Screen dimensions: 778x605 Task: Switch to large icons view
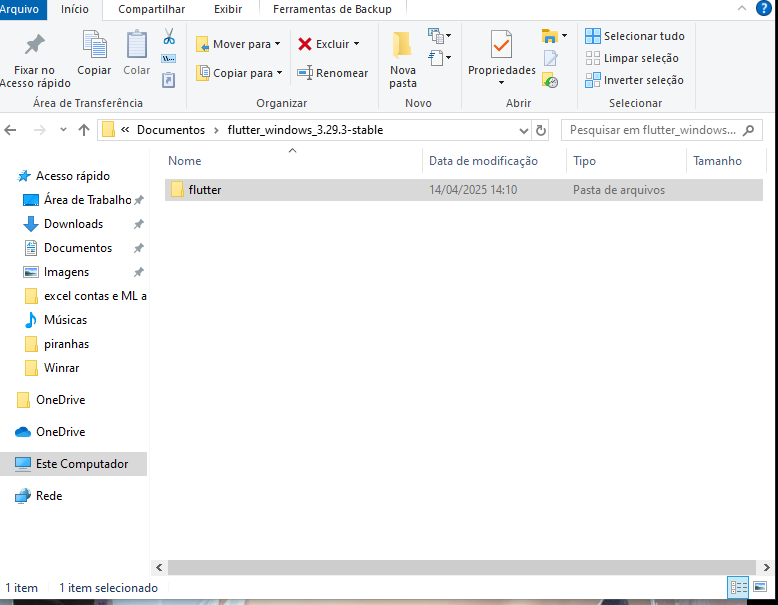[x=760, y=587]
